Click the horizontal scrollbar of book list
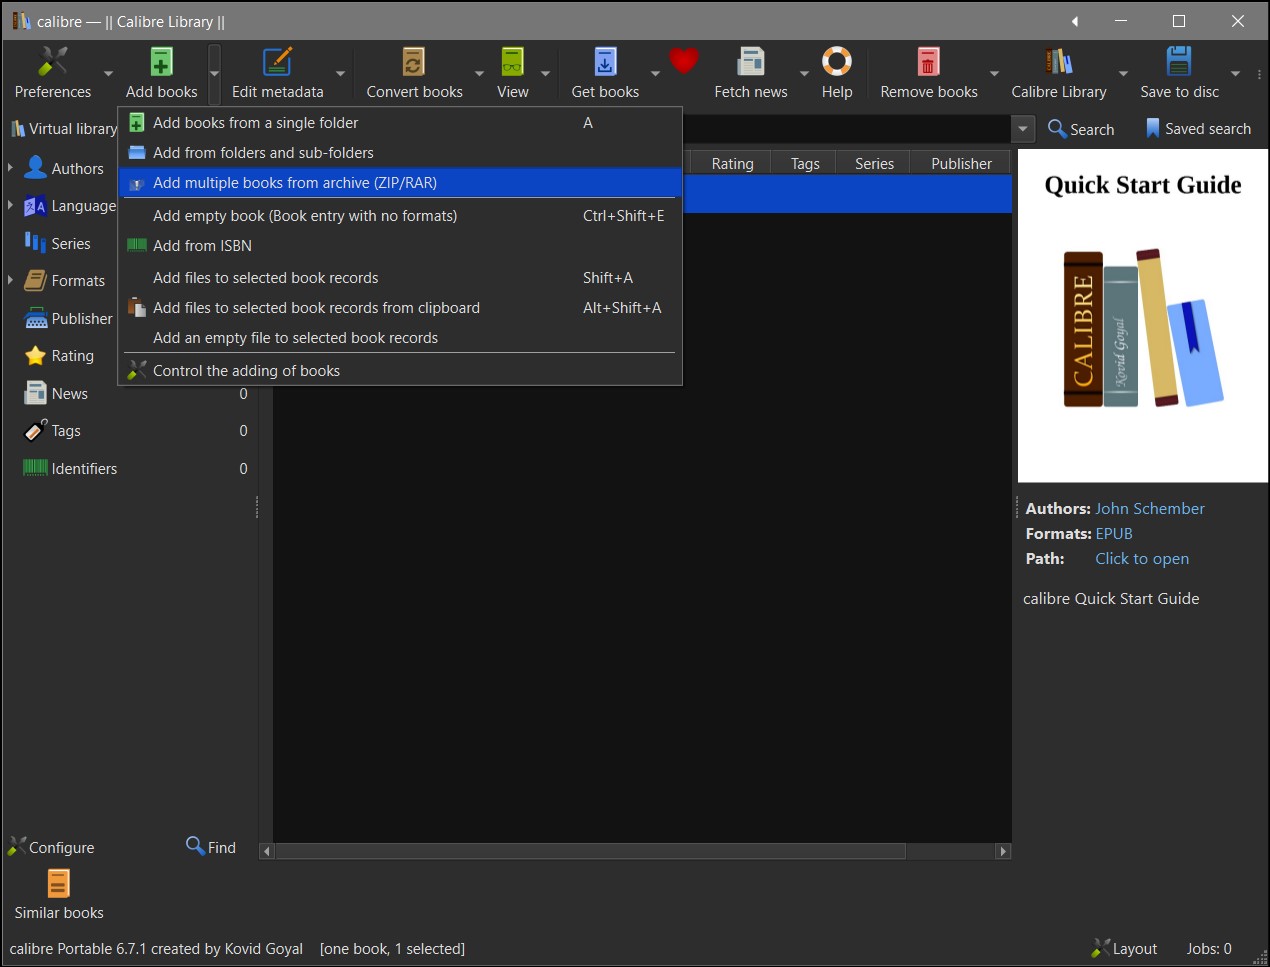 (x=590, y=851)
